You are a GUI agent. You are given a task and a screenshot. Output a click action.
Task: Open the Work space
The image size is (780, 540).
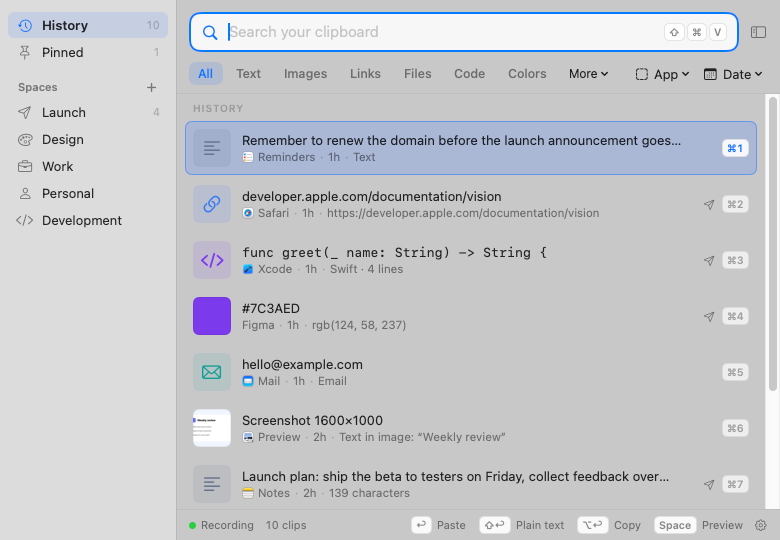click(88, 166)
